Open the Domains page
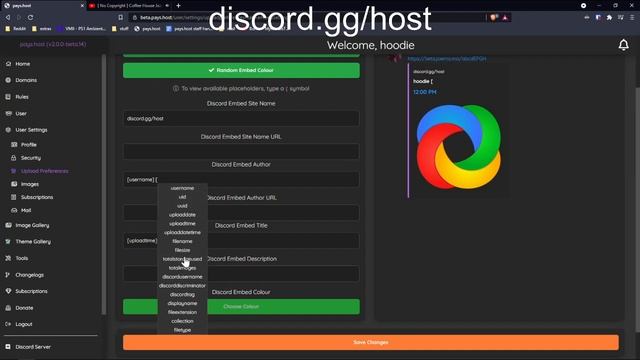 tap(21, 80)
